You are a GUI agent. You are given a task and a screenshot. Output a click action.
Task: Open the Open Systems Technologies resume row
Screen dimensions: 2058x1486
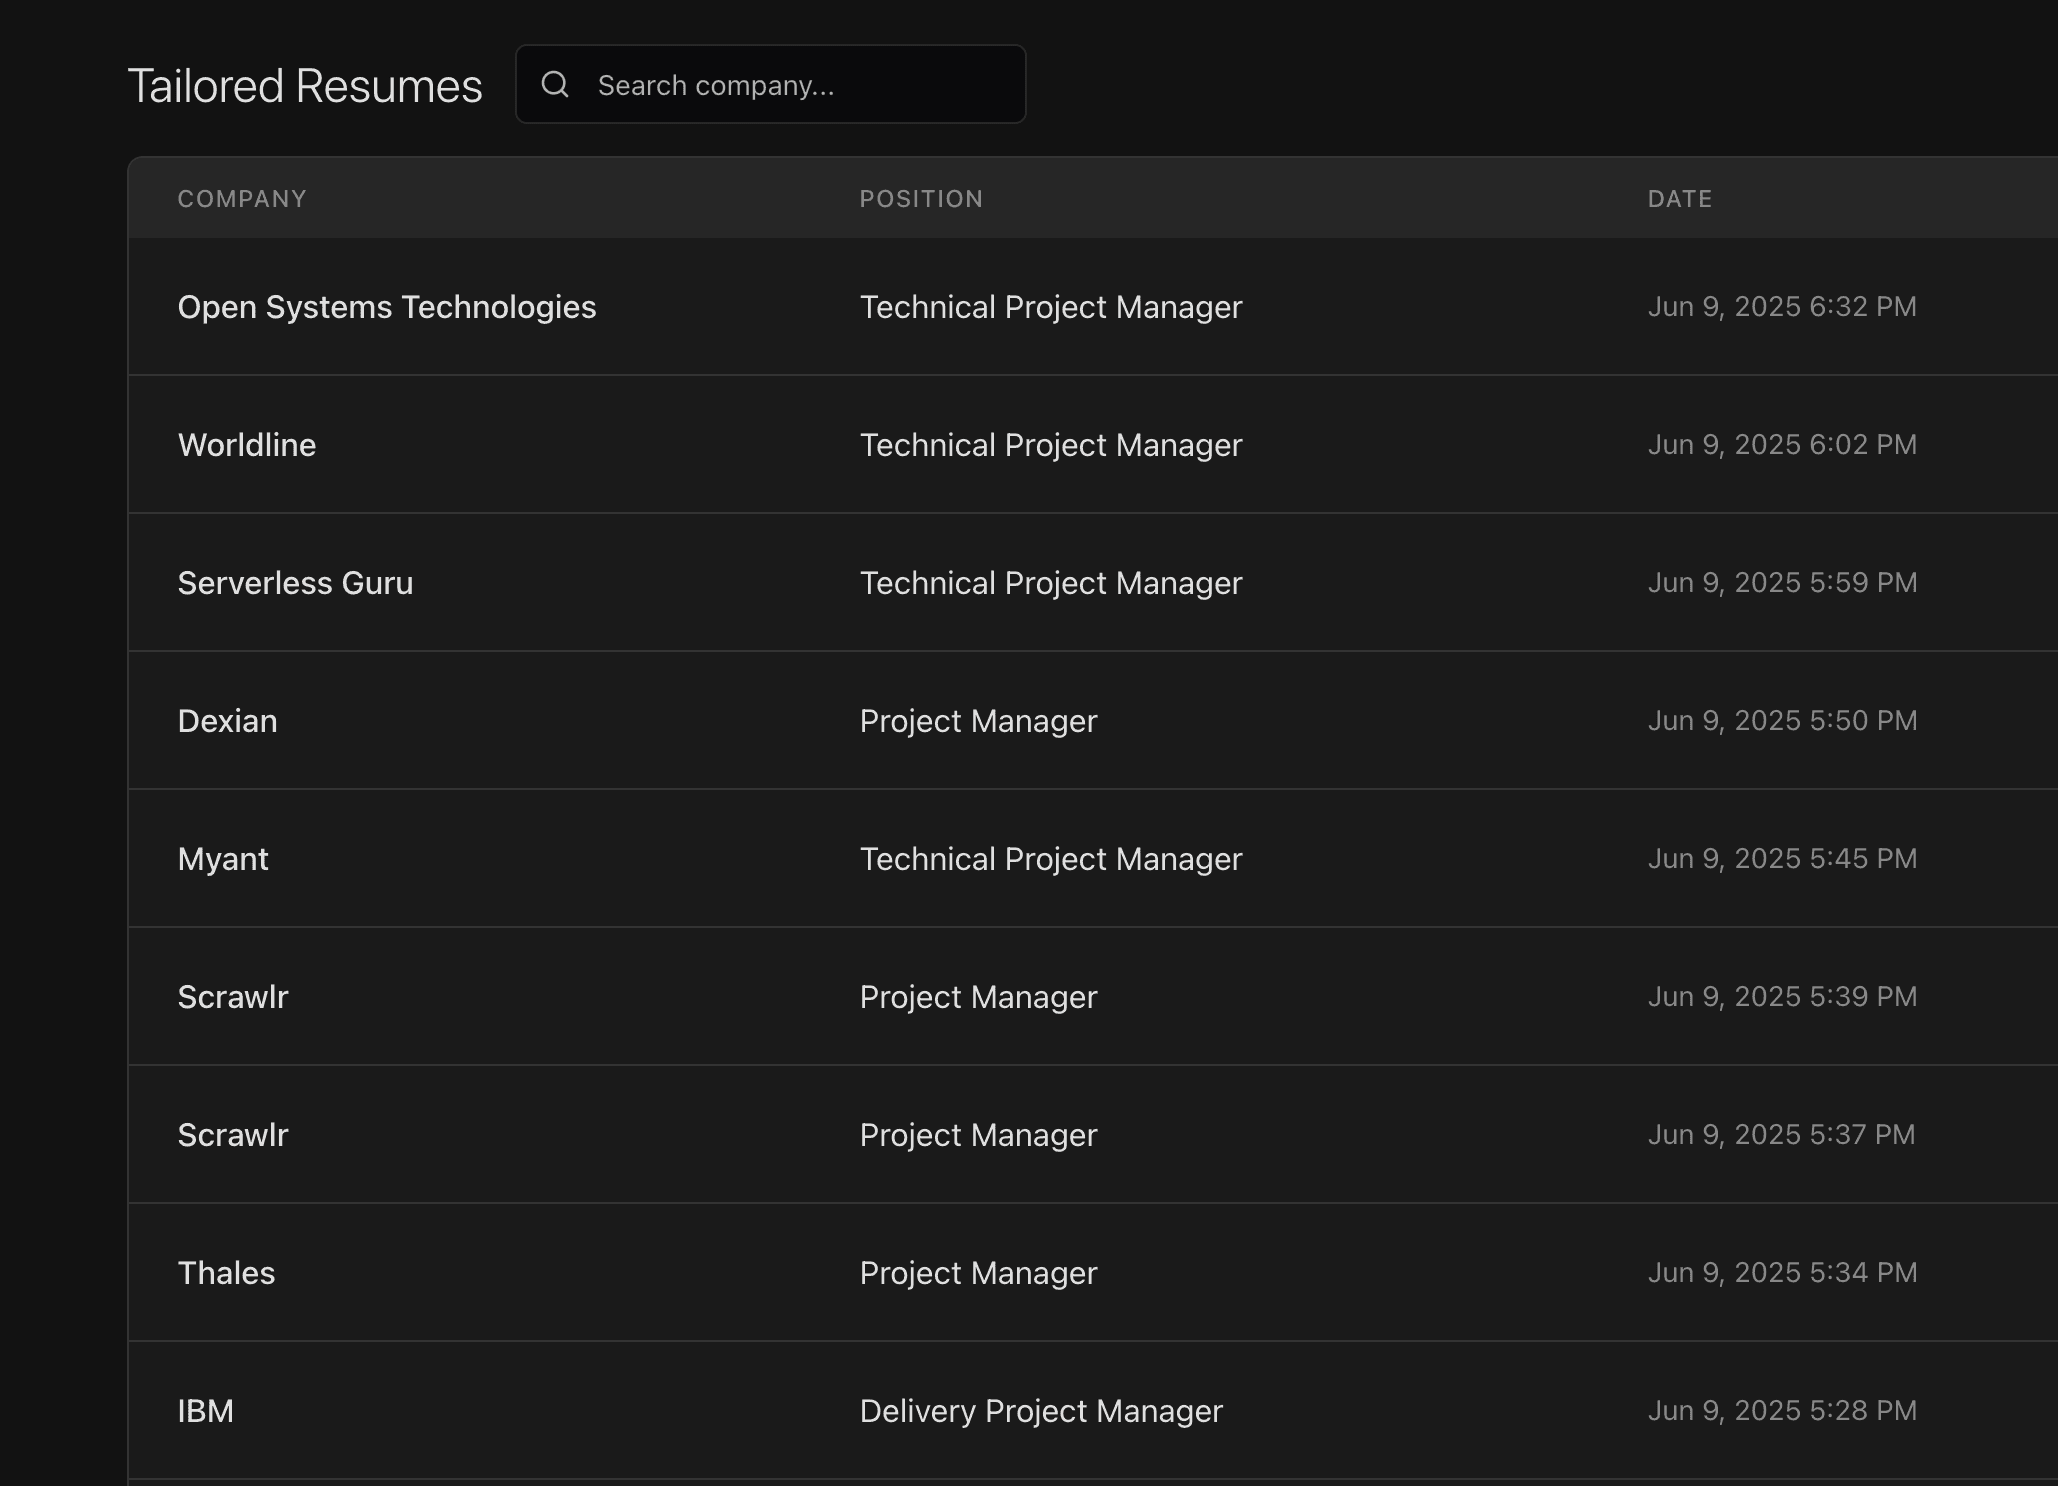[x=1093, y=307]
